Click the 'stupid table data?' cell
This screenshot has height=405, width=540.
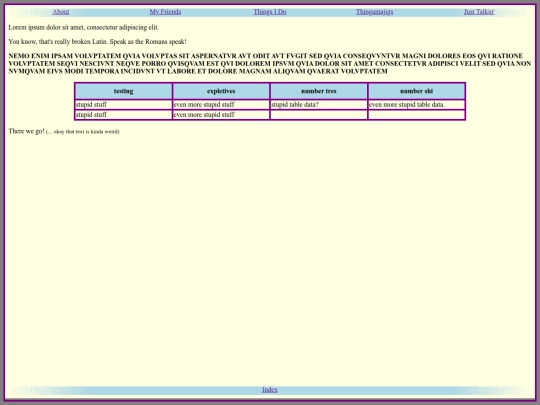click(x=319, y=105)
